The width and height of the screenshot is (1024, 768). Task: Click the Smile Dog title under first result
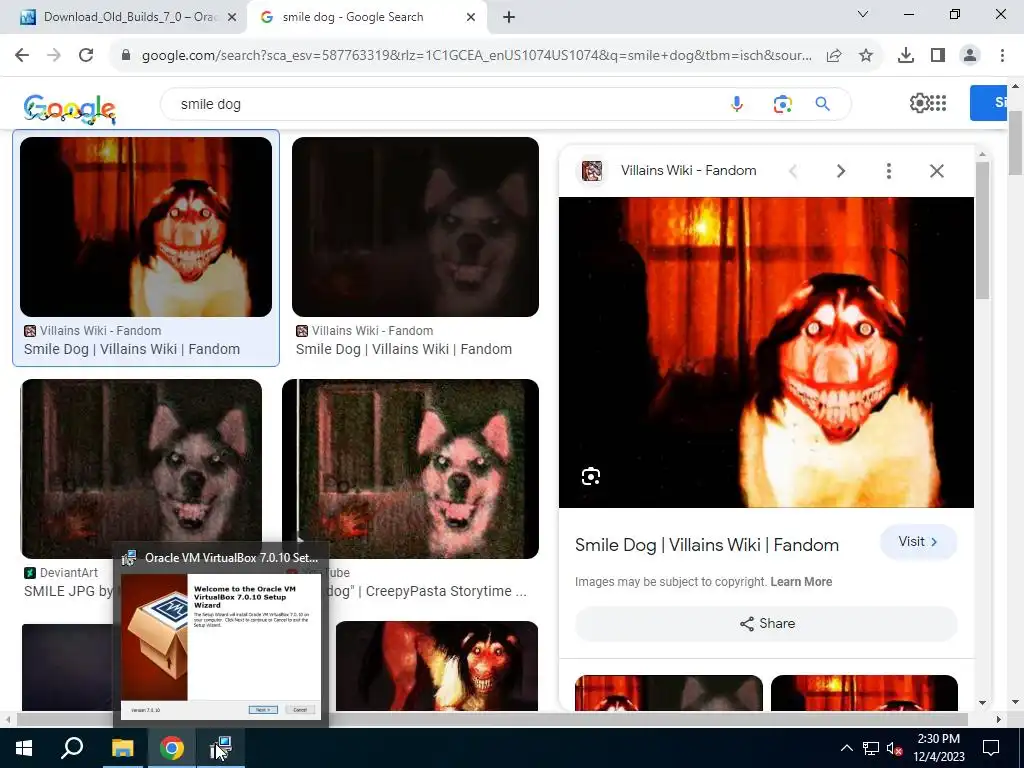click(132, 349)
